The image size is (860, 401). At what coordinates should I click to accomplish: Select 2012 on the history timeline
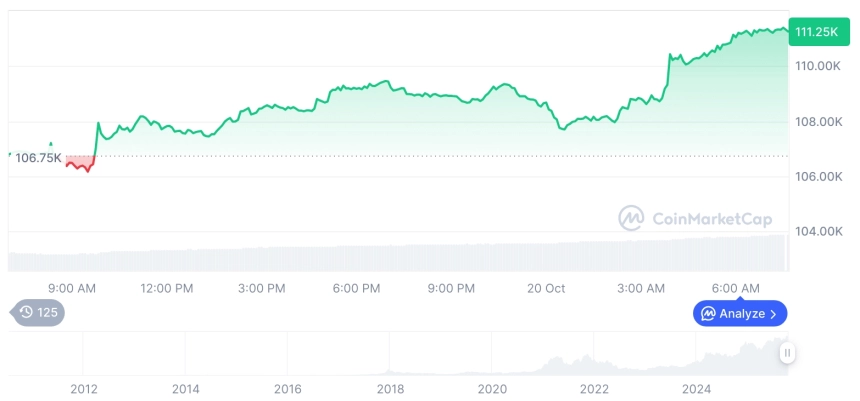tap(83, 388)
